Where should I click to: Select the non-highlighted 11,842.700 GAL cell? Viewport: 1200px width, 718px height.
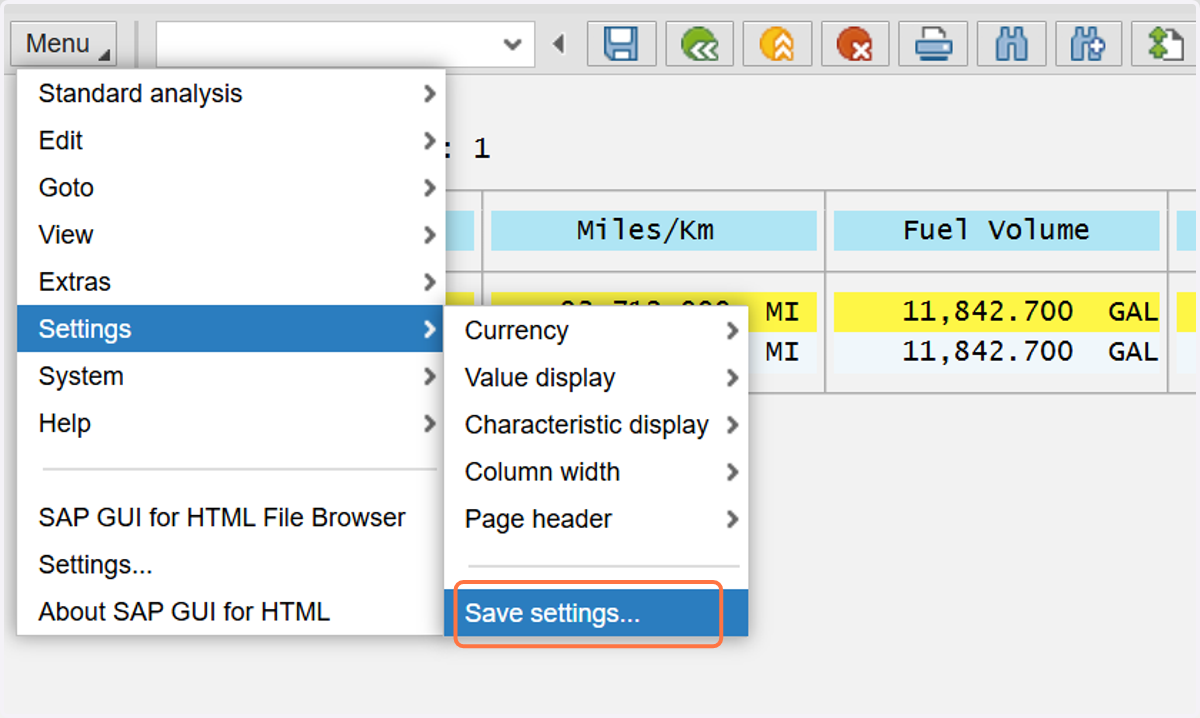[996, 352]
